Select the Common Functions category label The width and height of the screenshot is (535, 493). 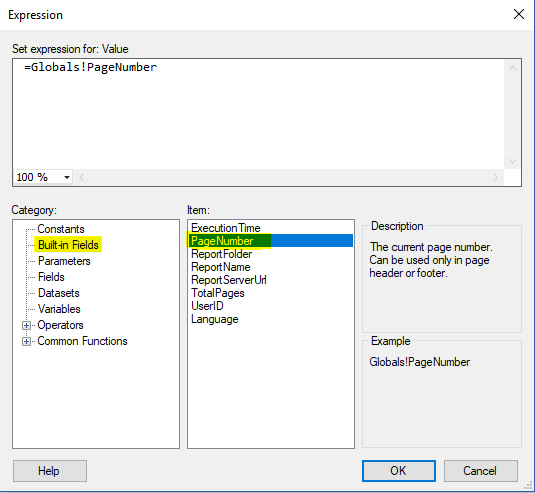(82, 341)
